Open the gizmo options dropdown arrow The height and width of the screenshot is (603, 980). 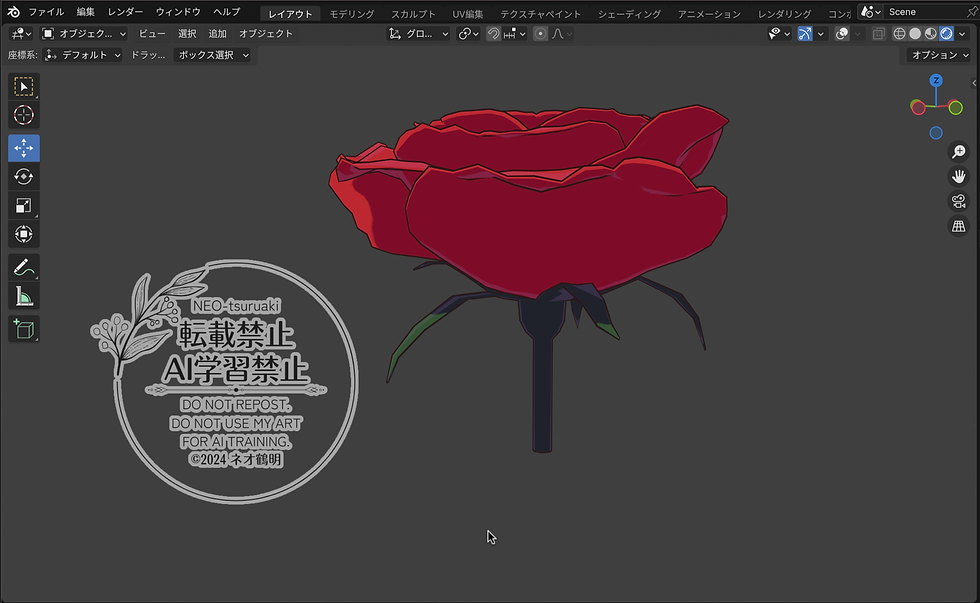tap(821, 34)
